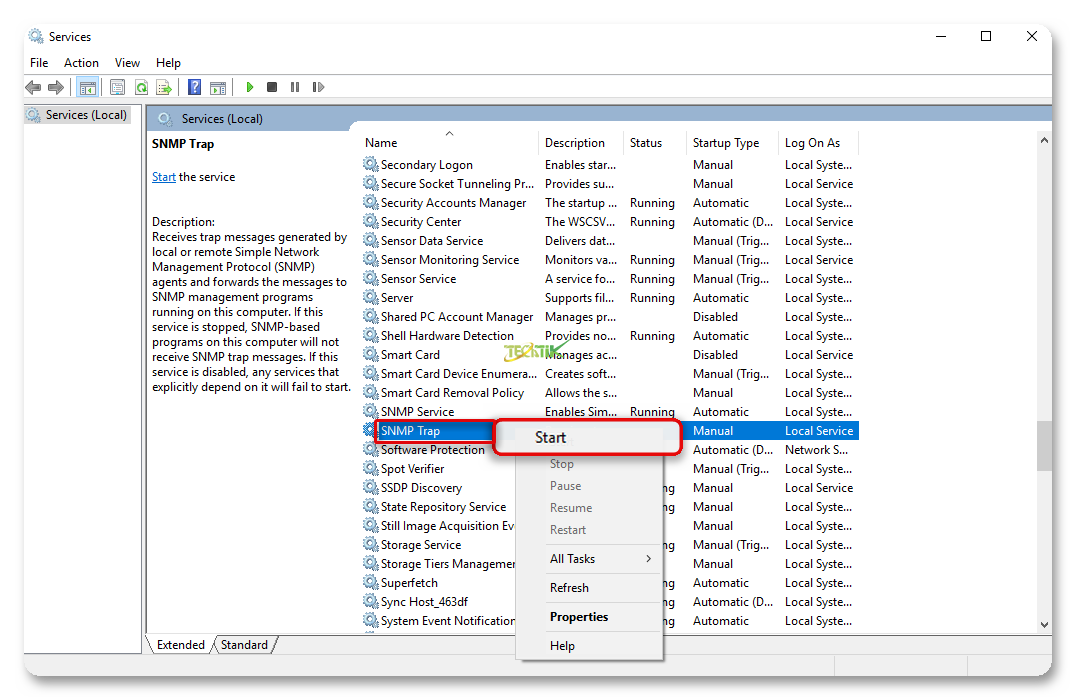Click the Start the service link
This screenshot has height=700, width=1076.
[163, 177]
